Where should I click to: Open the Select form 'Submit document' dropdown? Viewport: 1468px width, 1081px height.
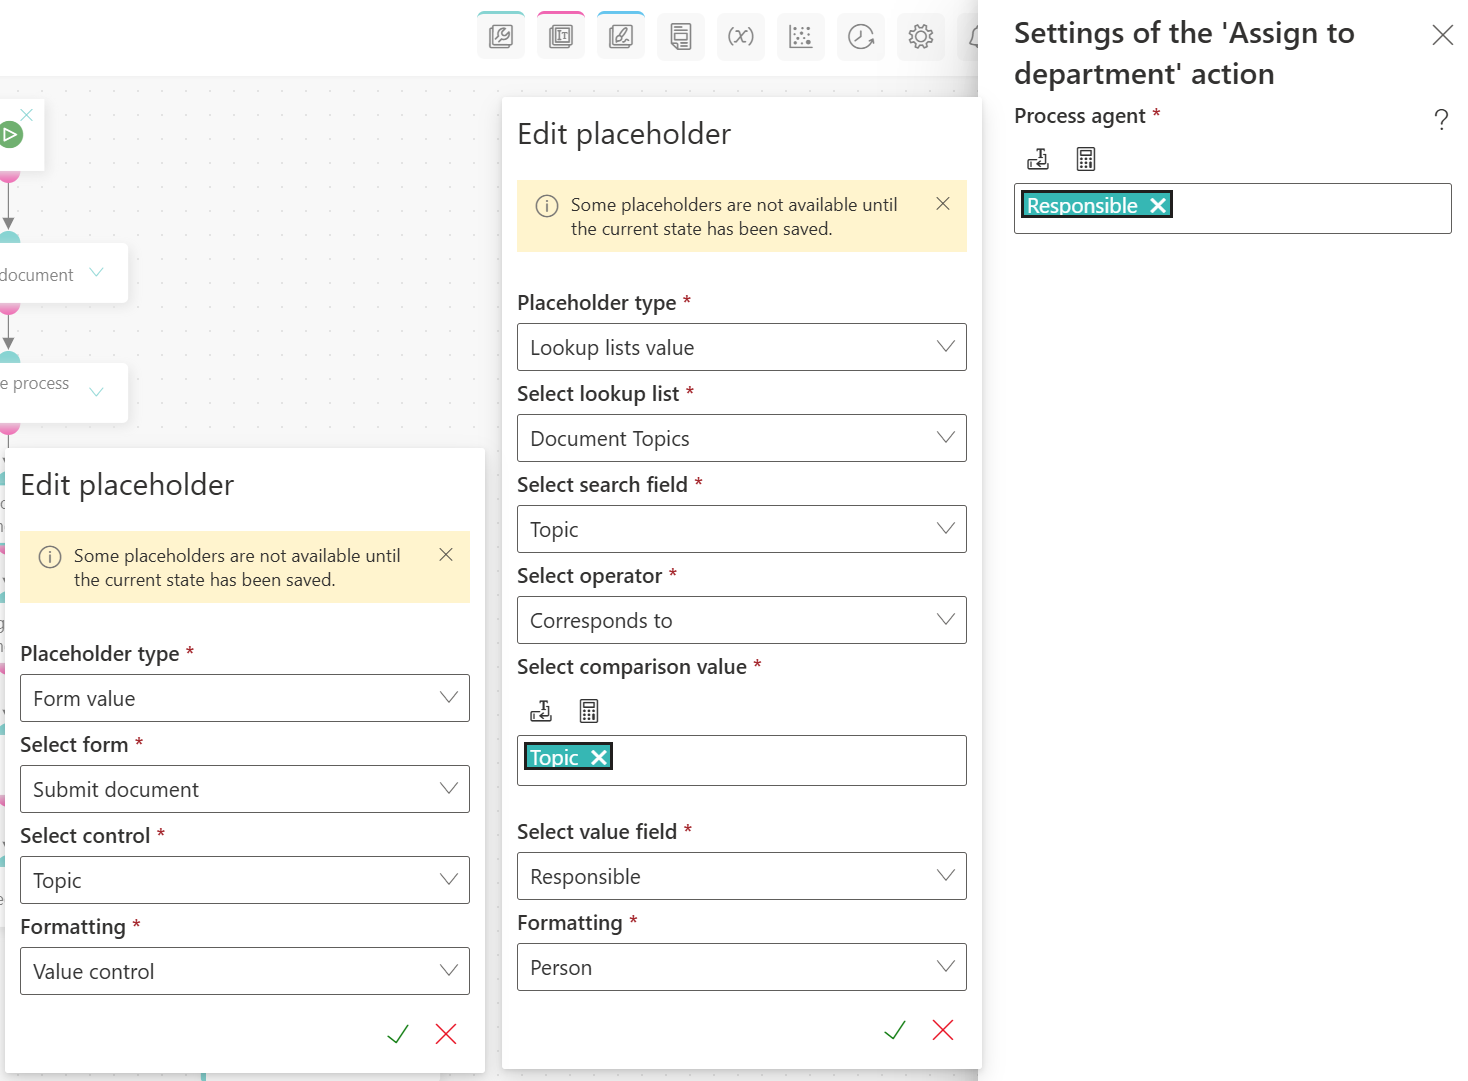point(244,789)
